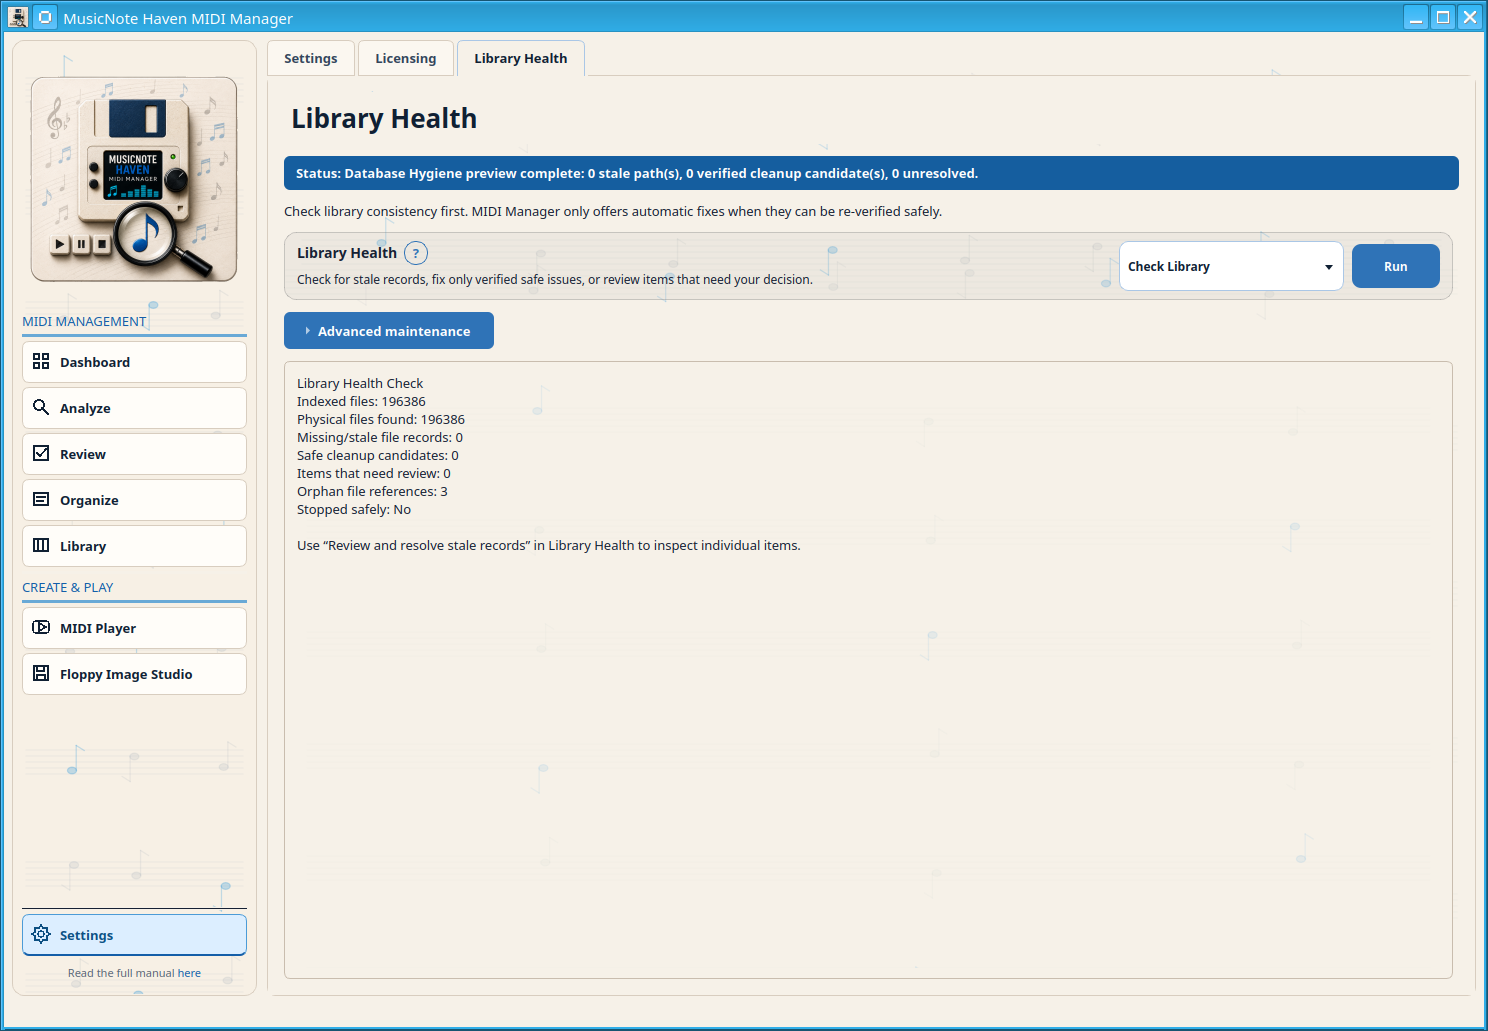Screen dimensions: 1488x1031
Task: Switch to the Settings tab
Action: pos(310,58)
